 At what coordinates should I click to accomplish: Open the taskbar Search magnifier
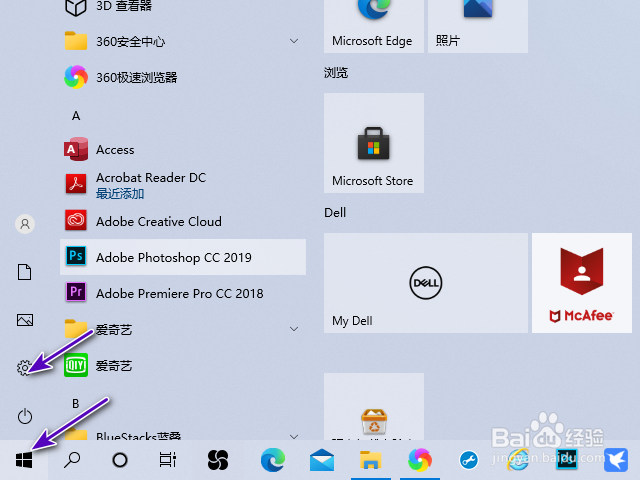coord(72,460)
